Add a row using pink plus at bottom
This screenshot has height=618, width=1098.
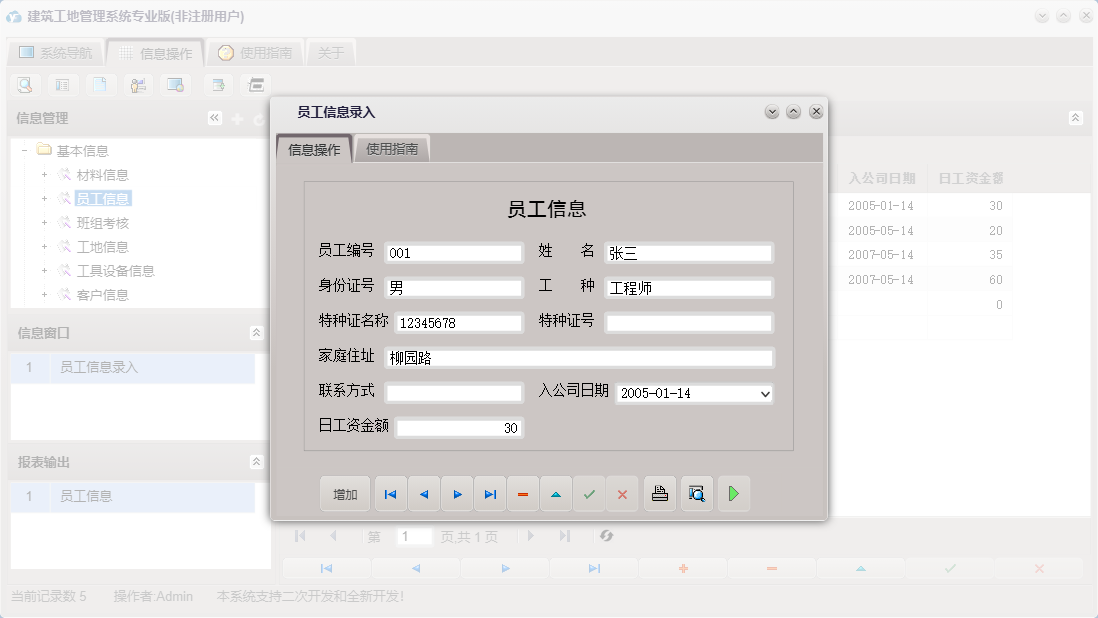[x=683, y=566]
